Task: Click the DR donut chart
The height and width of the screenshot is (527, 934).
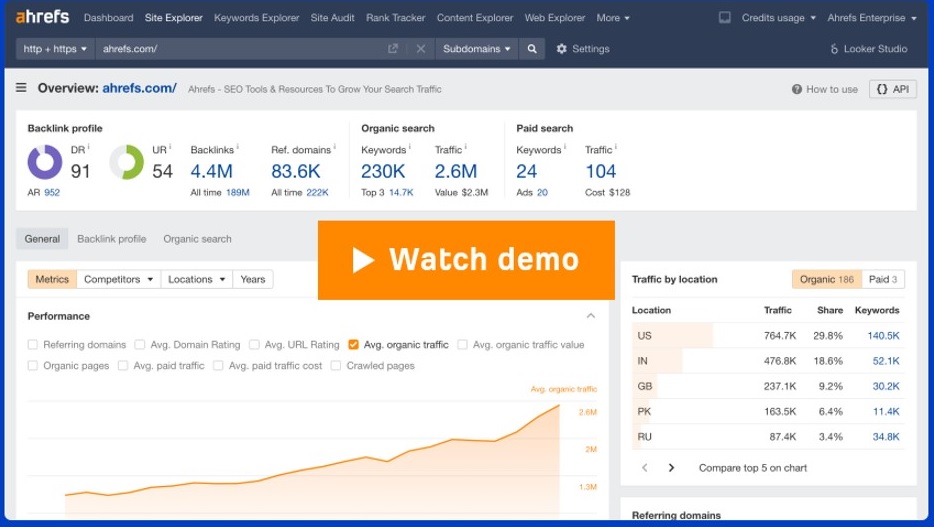Action: tap(45, 162)
